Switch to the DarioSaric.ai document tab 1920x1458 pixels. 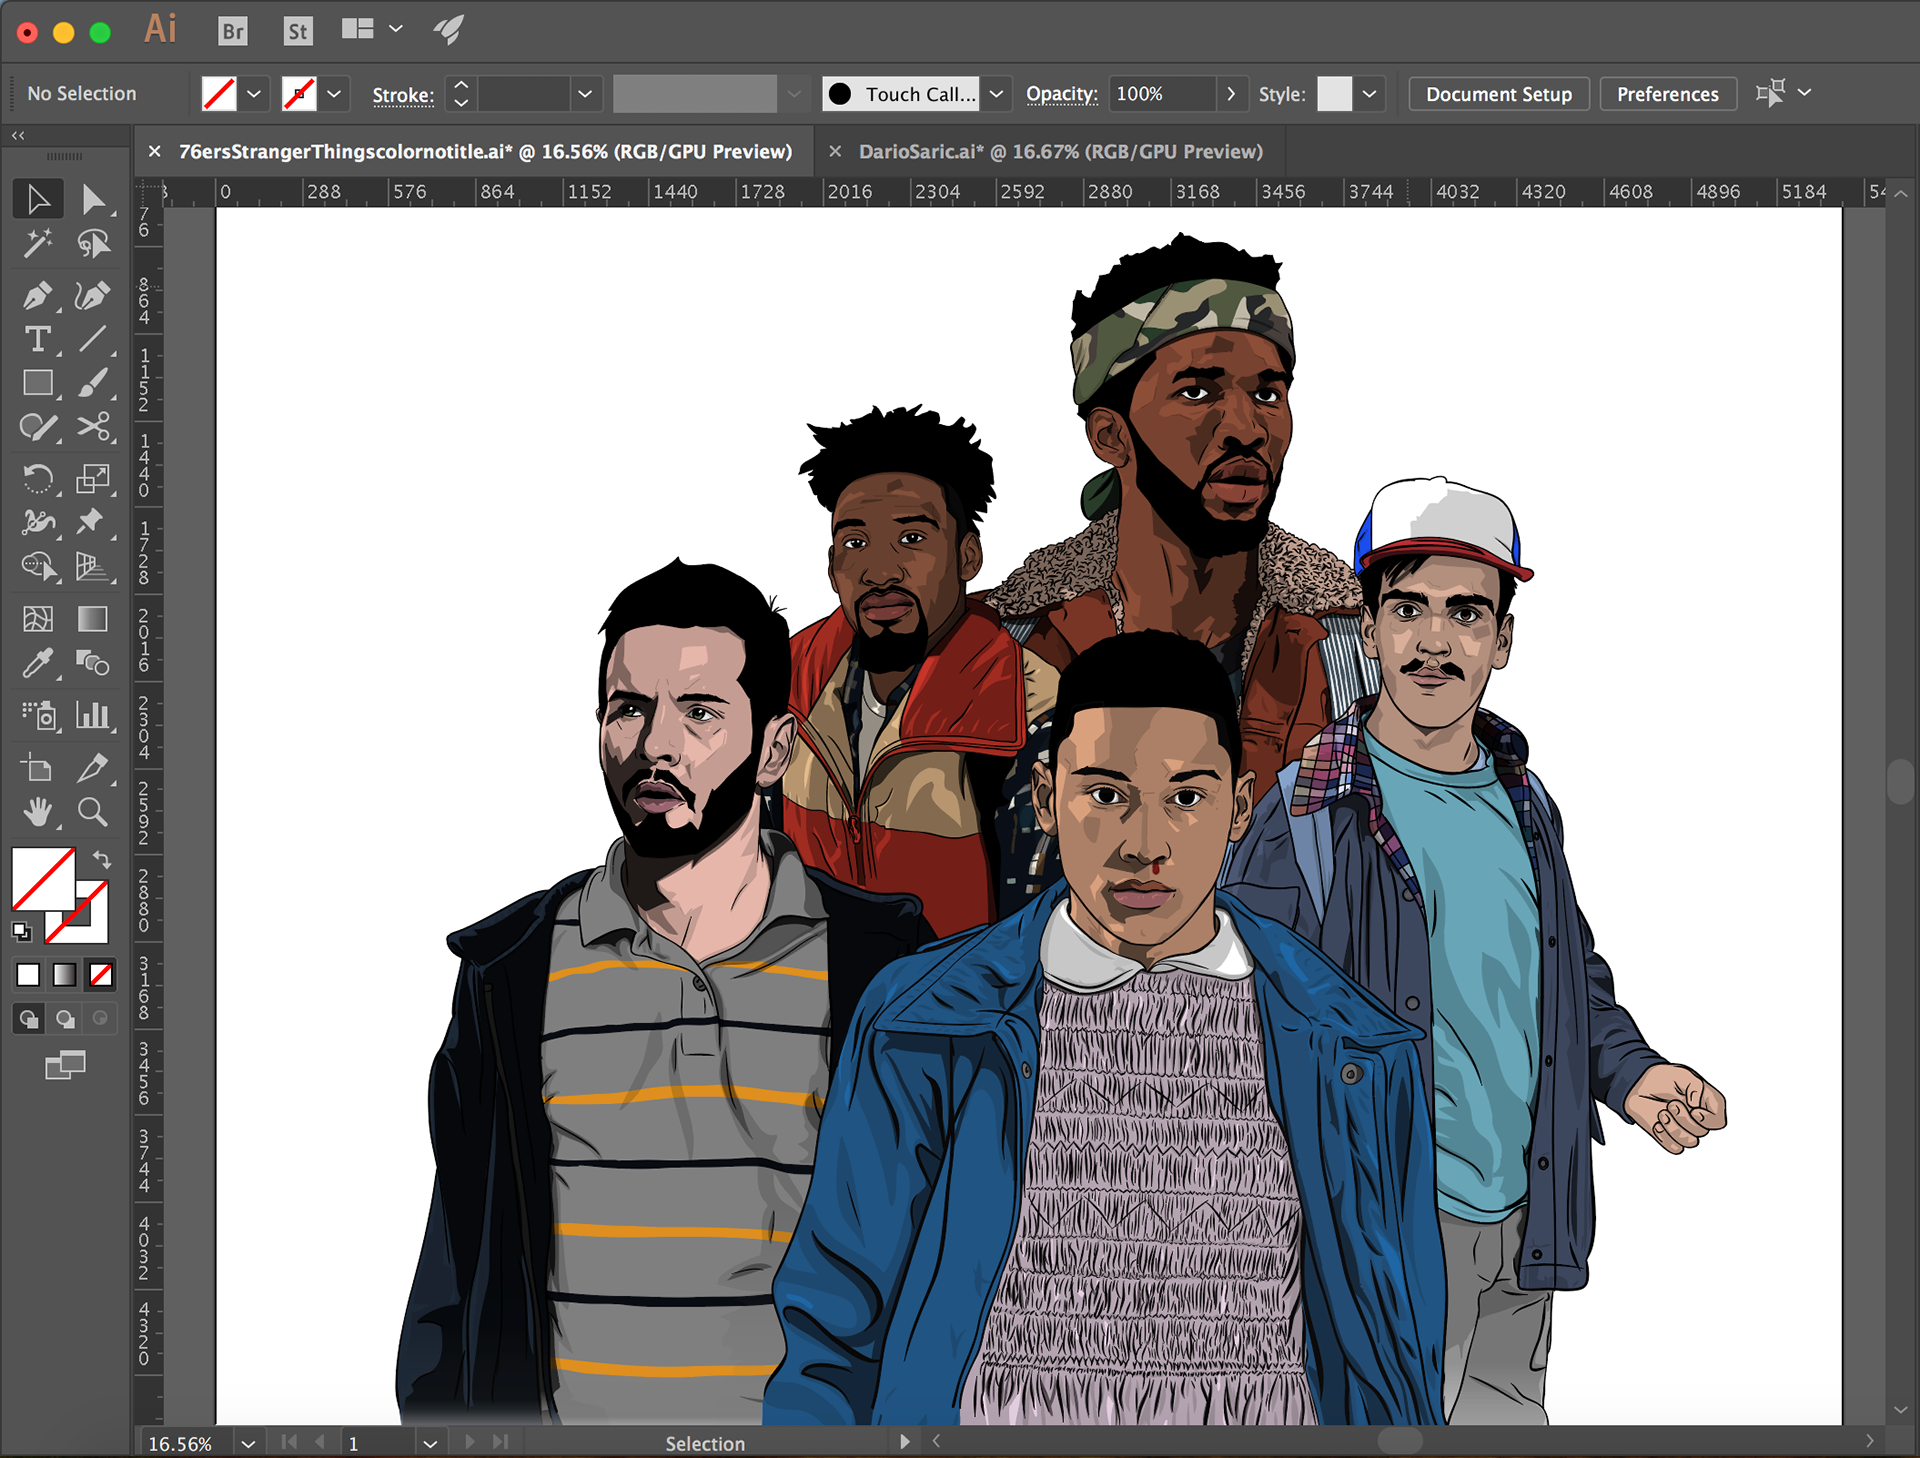point(1060,151)
